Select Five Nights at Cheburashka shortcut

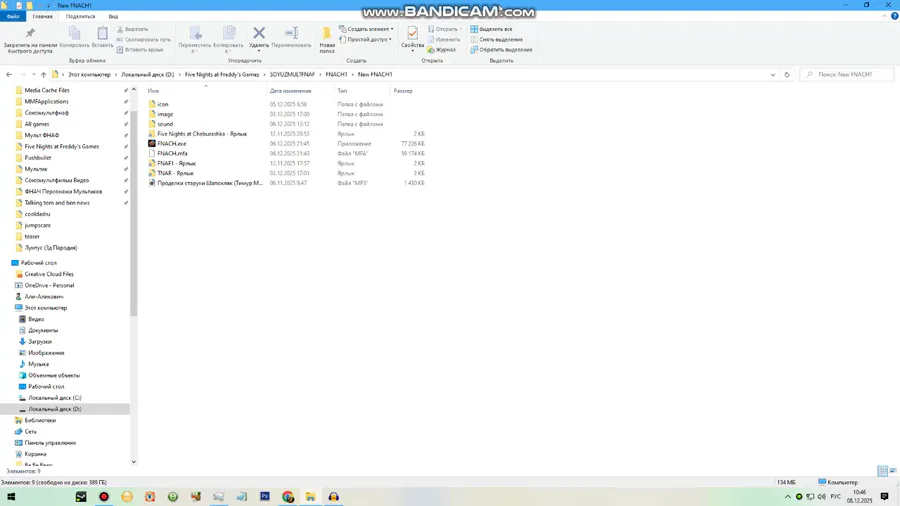coord(202,134)
